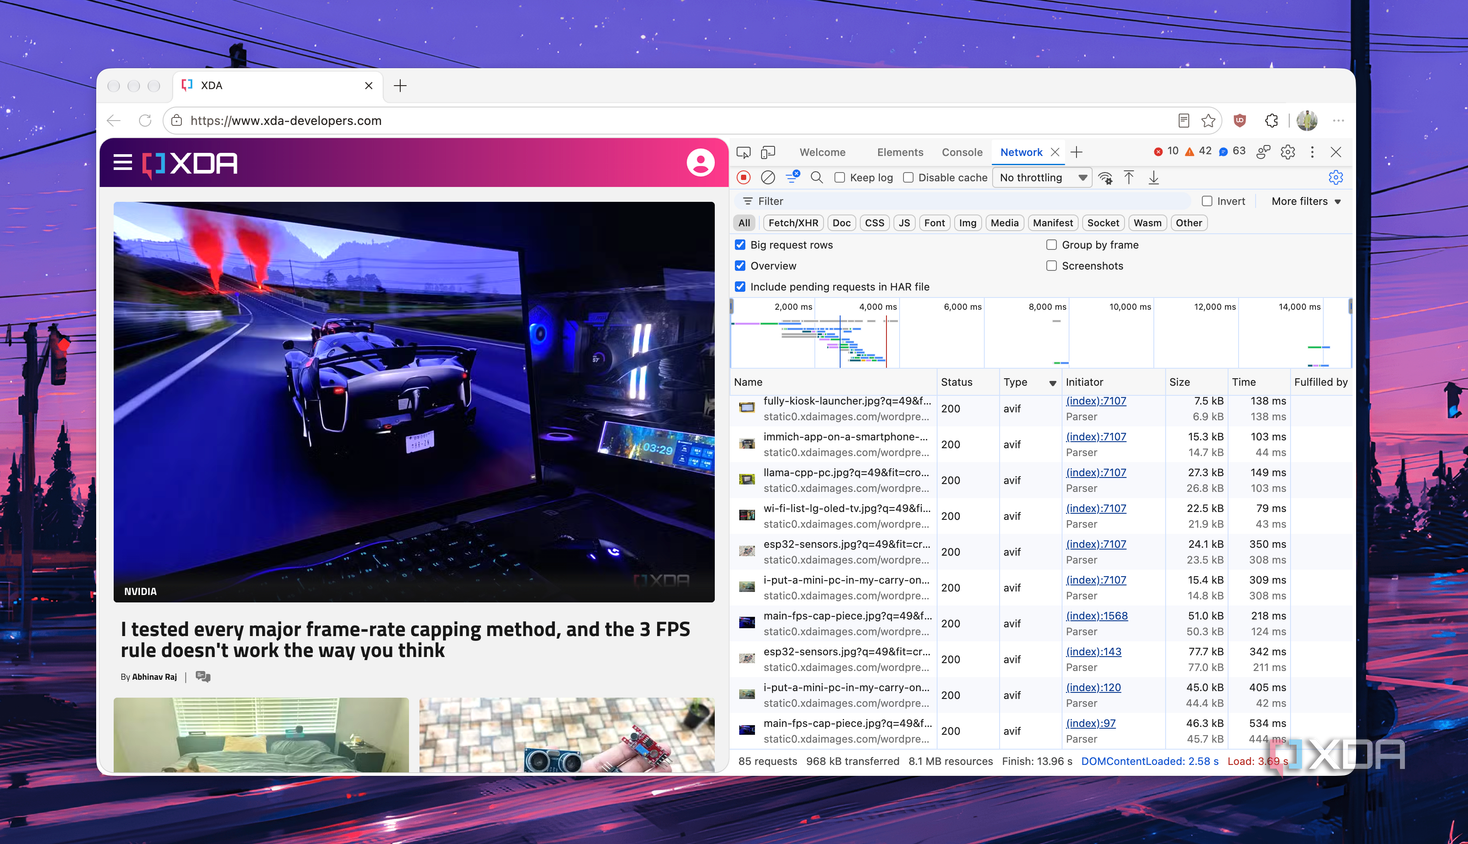The width and height of the screenshot is (1468, 844).
Task: Open the No throttling dropdown
Action: (1043, 177)
